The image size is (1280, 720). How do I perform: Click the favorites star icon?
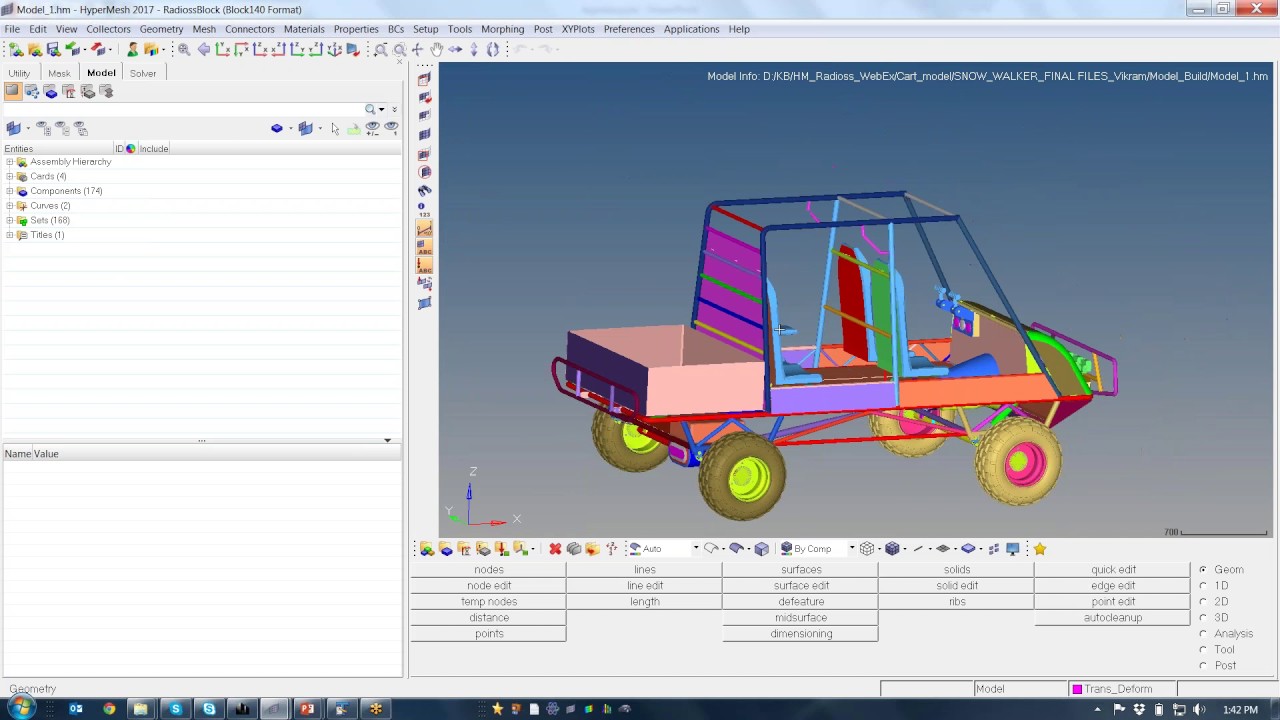(1040, 548)
